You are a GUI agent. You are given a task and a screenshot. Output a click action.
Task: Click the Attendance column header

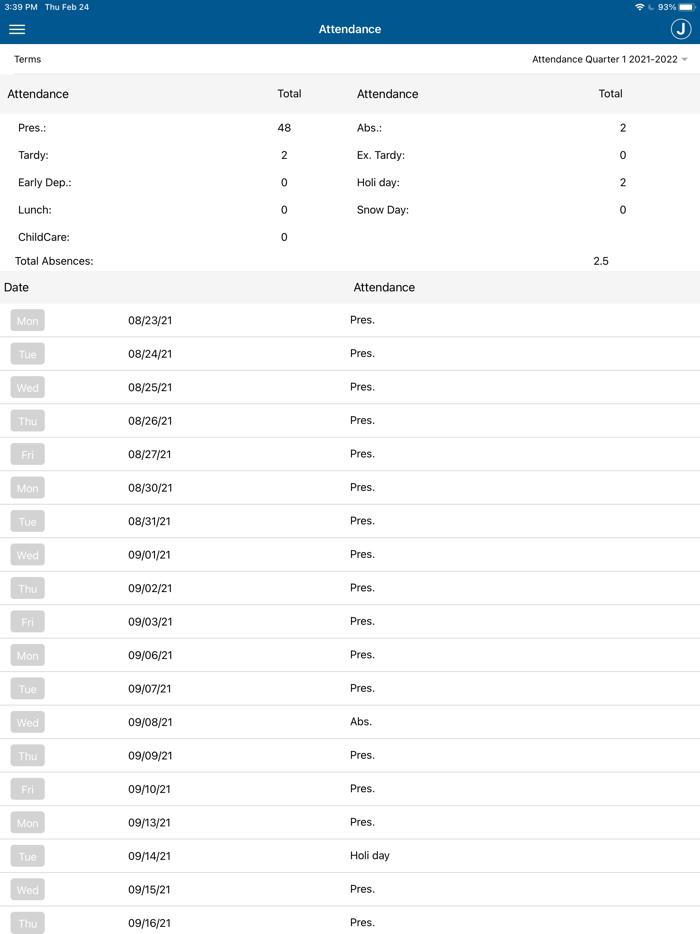click(x=384, y=287)
